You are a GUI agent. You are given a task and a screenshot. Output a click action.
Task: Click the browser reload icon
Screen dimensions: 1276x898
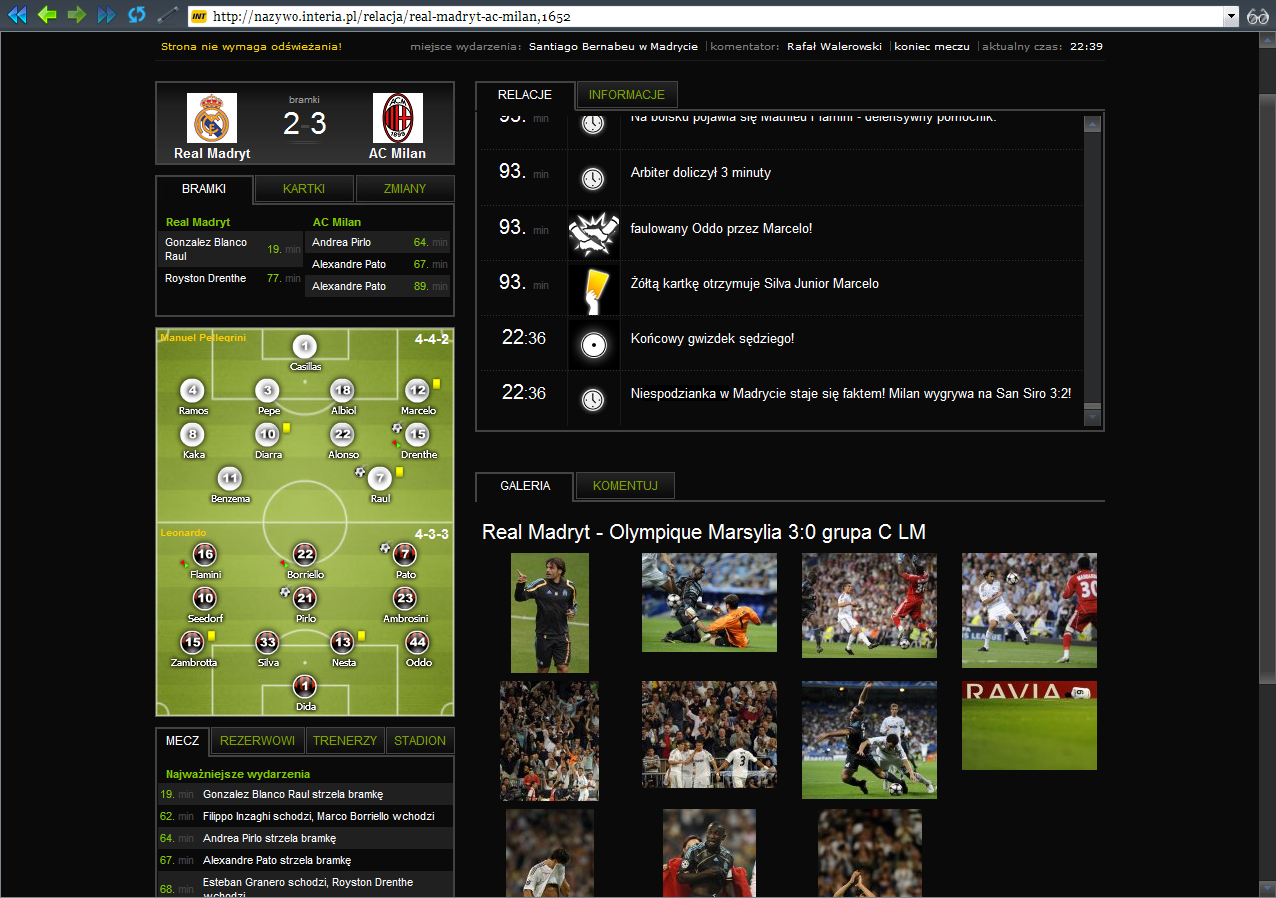point(137,15)
